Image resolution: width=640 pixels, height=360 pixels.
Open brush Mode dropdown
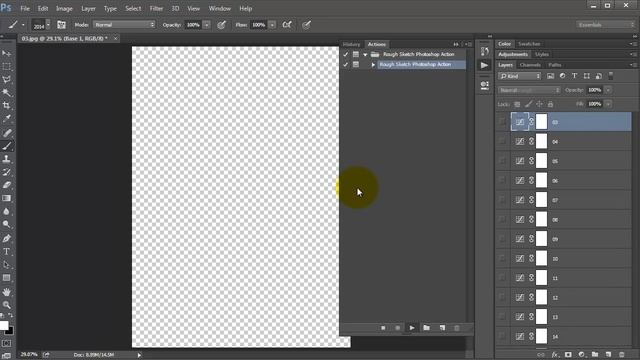point(124,25)
